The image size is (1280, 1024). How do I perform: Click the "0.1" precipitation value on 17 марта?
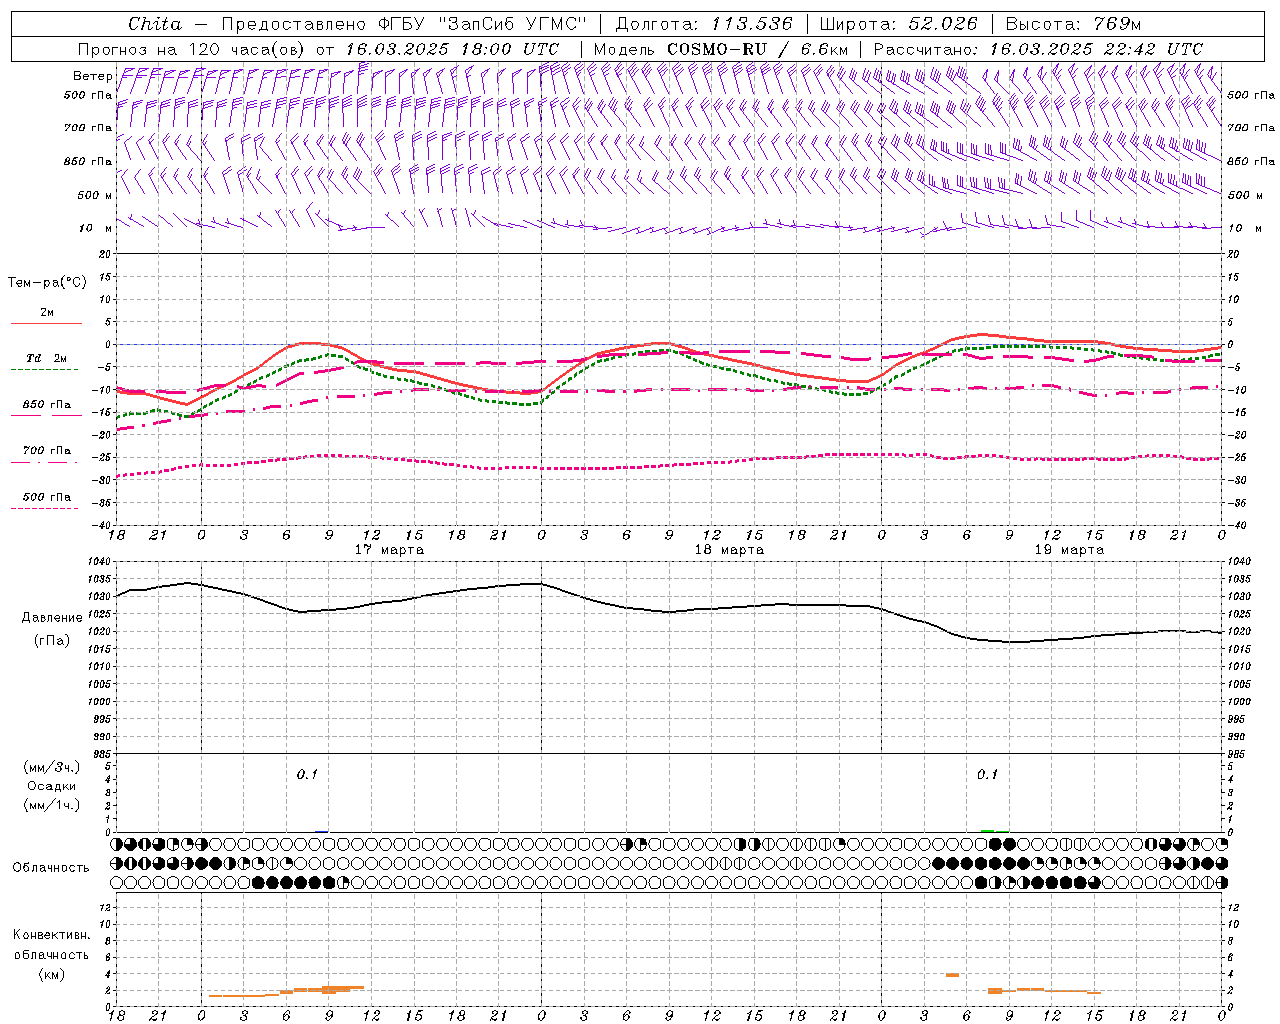tap(307, 774)
